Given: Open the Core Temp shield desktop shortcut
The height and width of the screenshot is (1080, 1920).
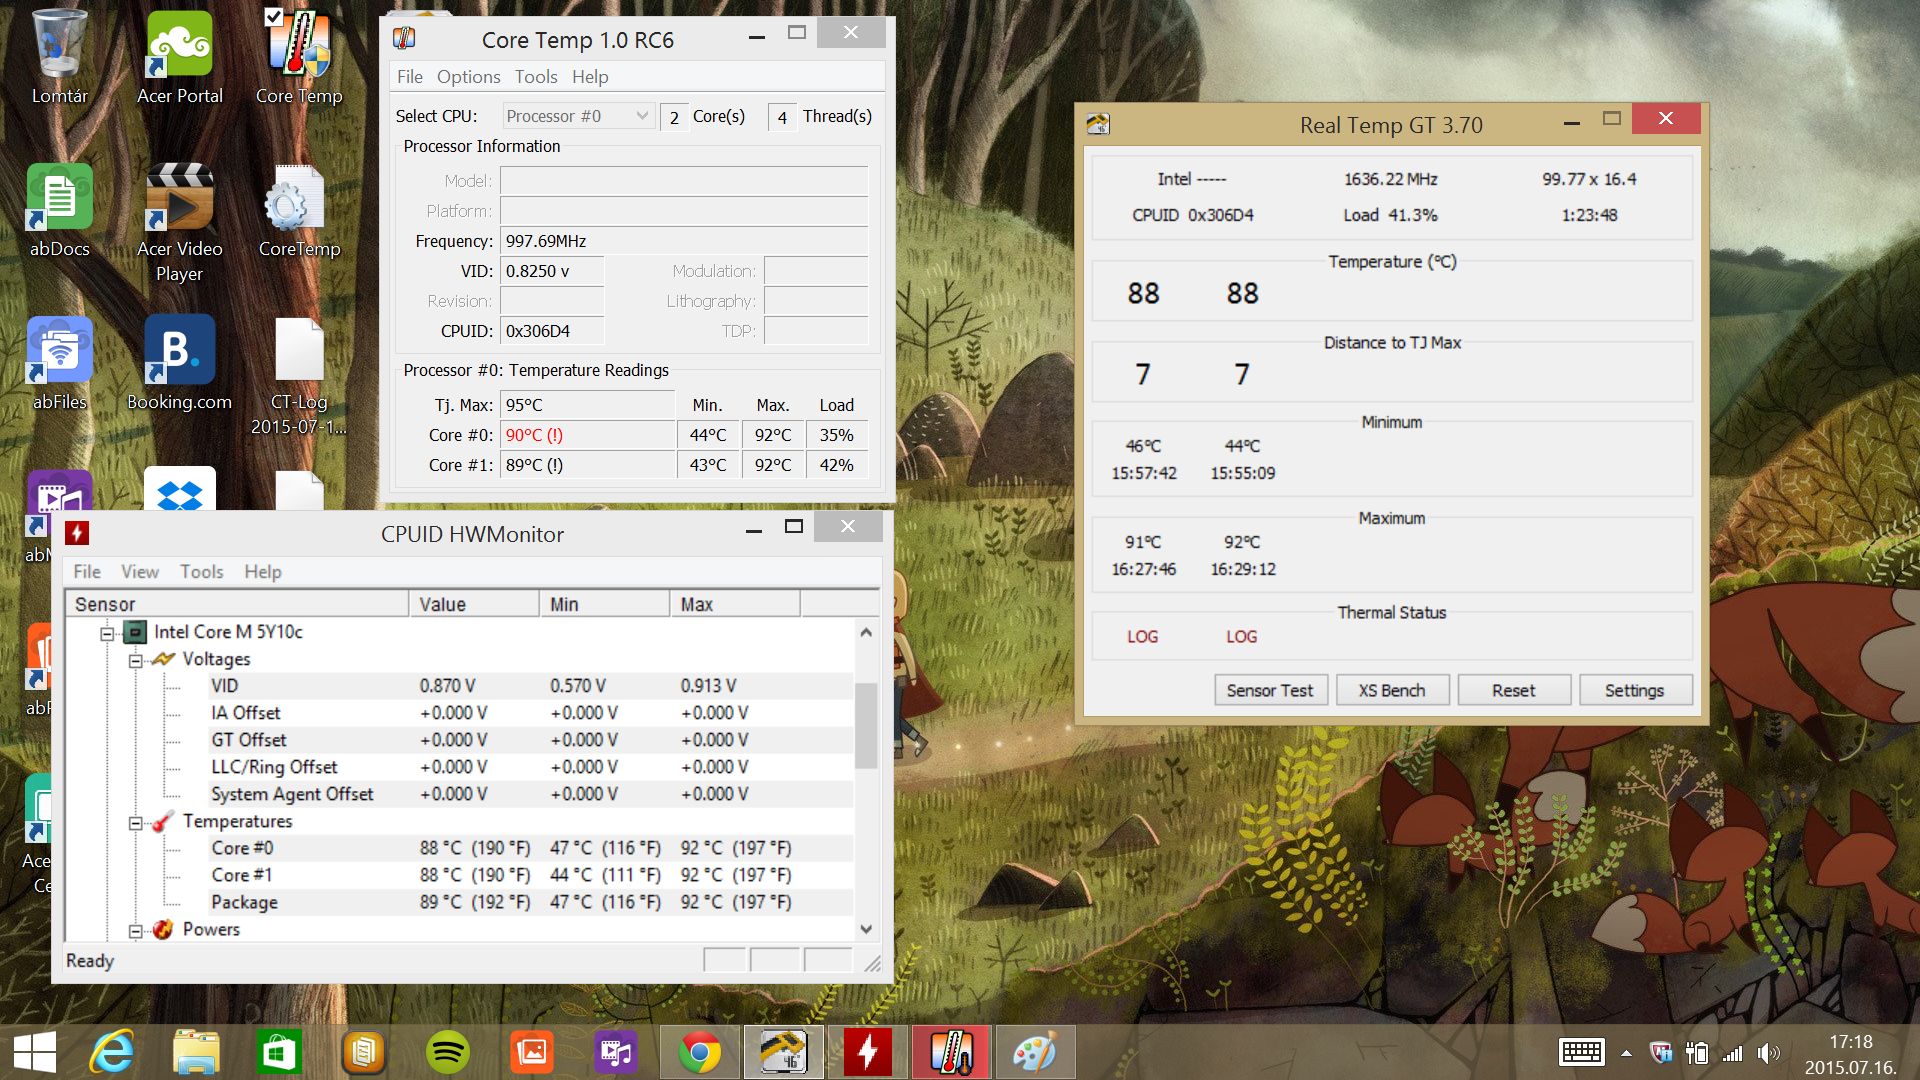Looking at the screenshot, I should (x=298, y=55).
